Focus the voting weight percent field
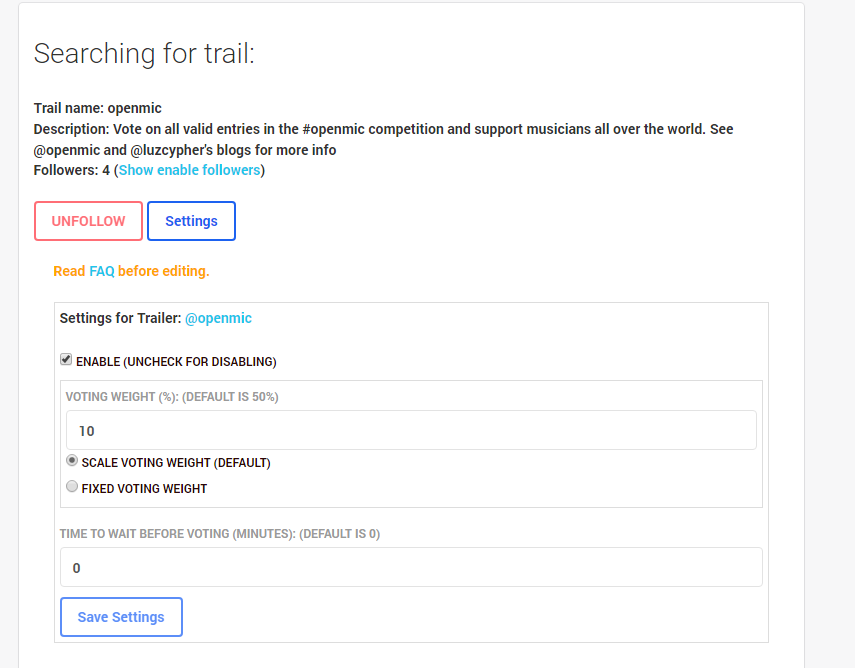The height and width of the screenshot is (668, 855). 411,430
